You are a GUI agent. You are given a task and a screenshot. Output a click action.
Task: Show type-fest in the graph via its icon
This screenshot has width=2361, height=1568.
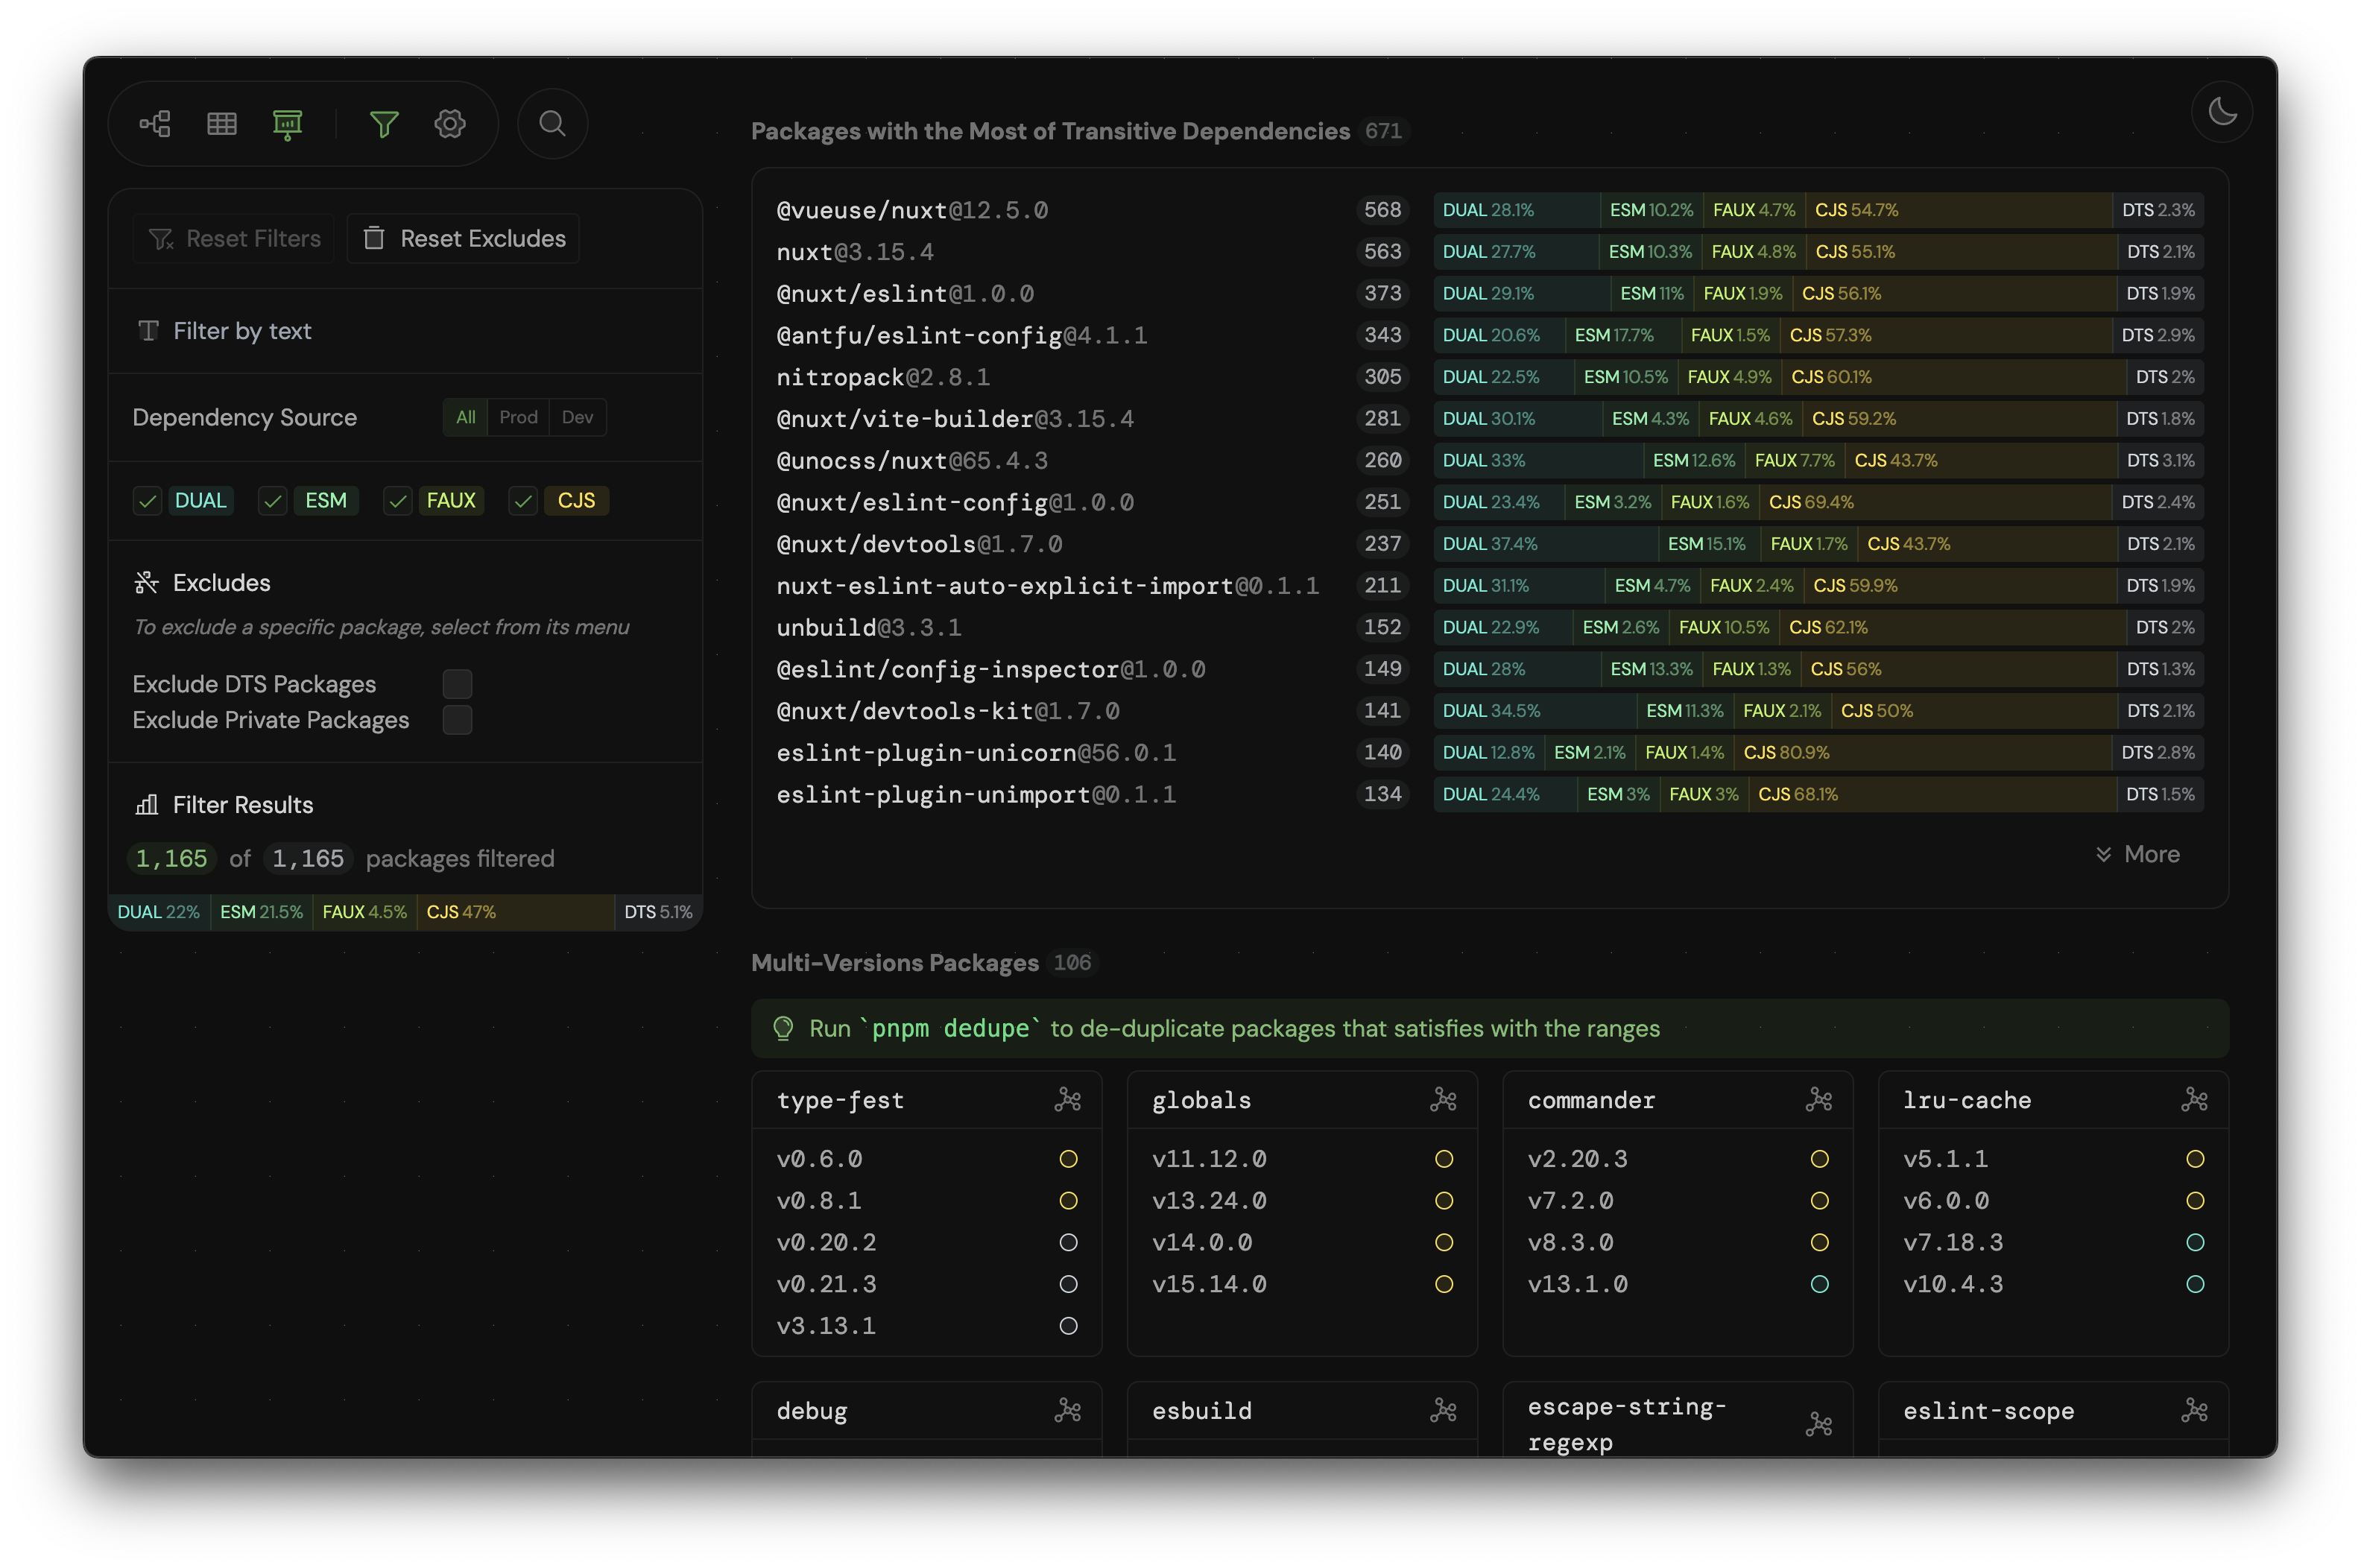click(x=1067, y=1100)
